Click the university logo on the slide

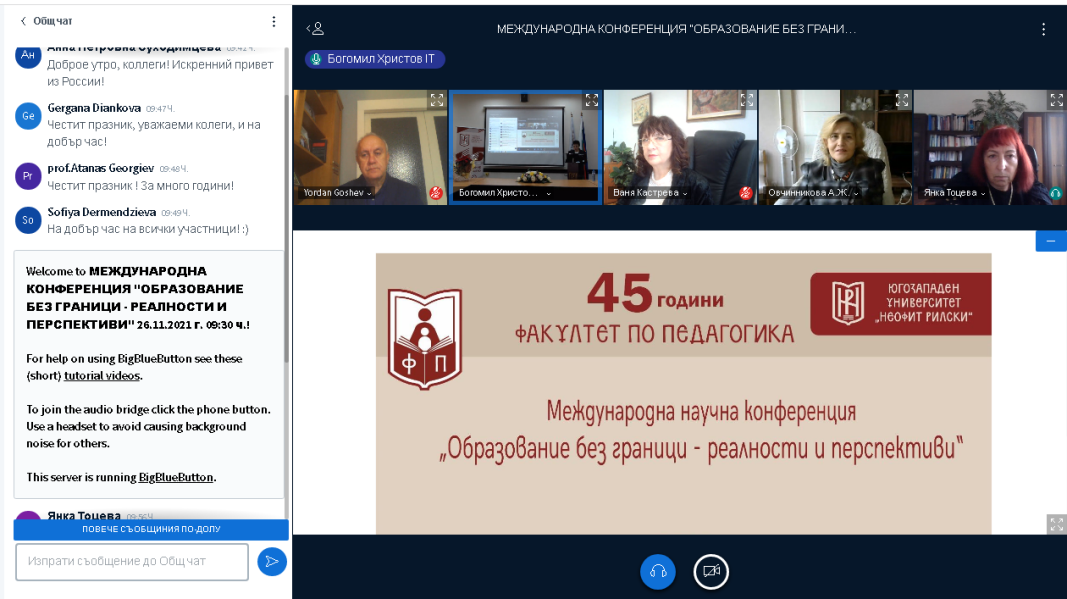[900, 304]
